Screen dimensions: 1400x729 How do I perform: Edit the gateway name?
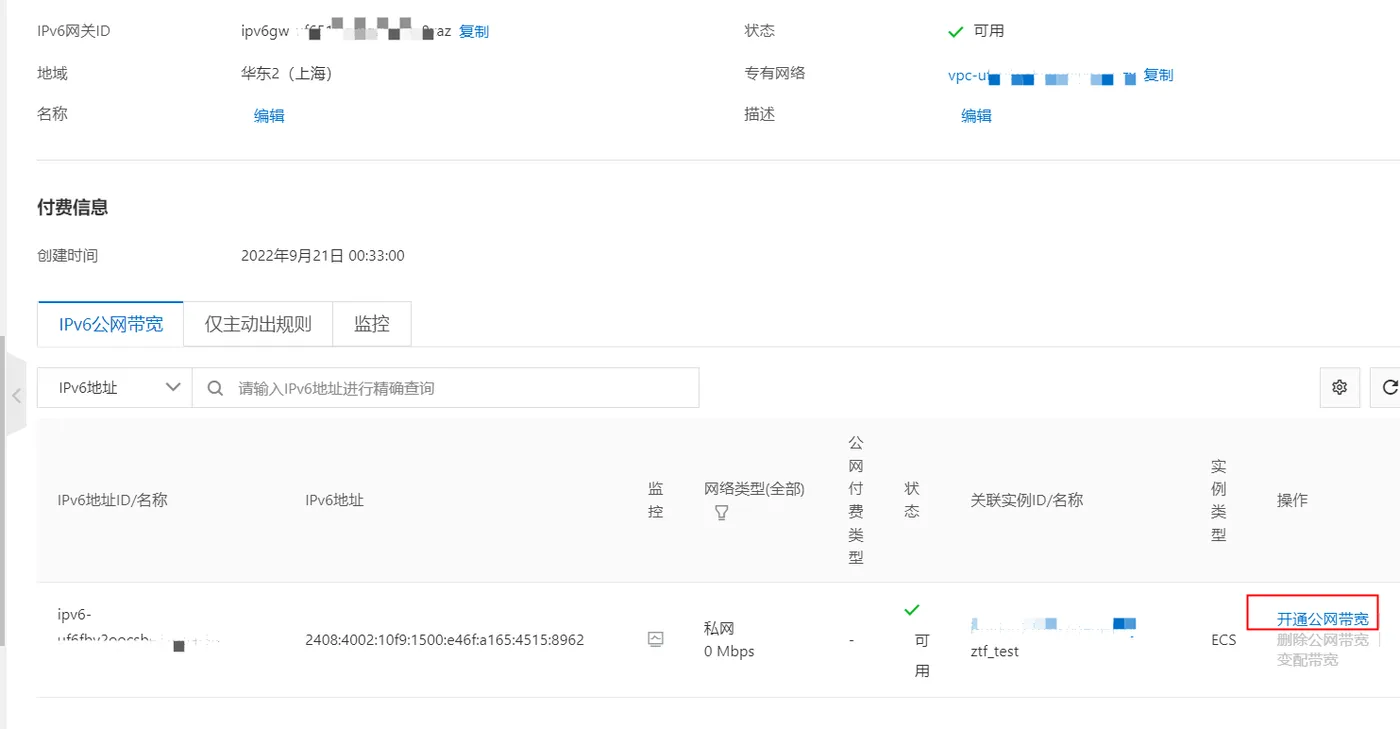(269, 115)
